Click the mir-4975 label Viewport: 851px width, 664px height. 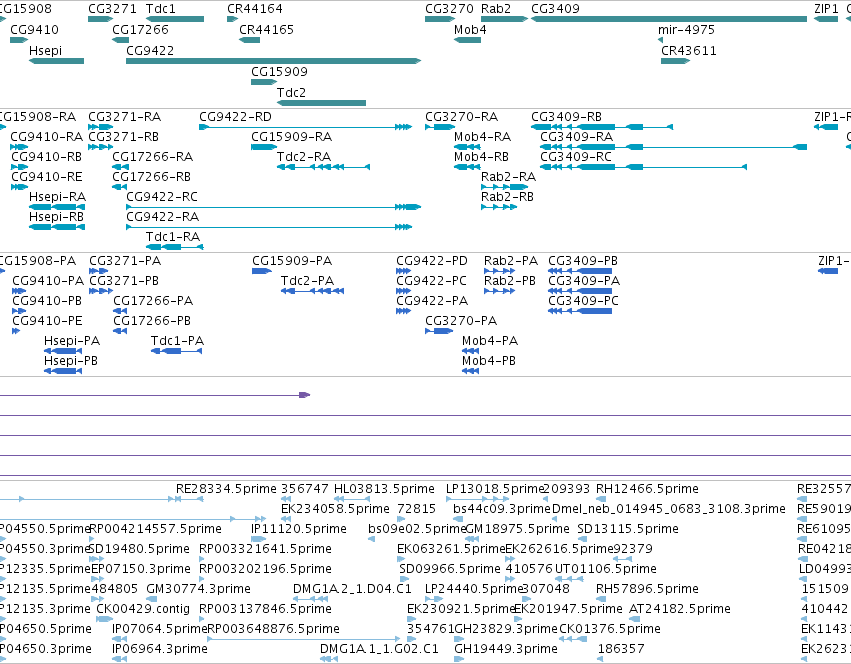pyautogui.click(x=686, y=30)
